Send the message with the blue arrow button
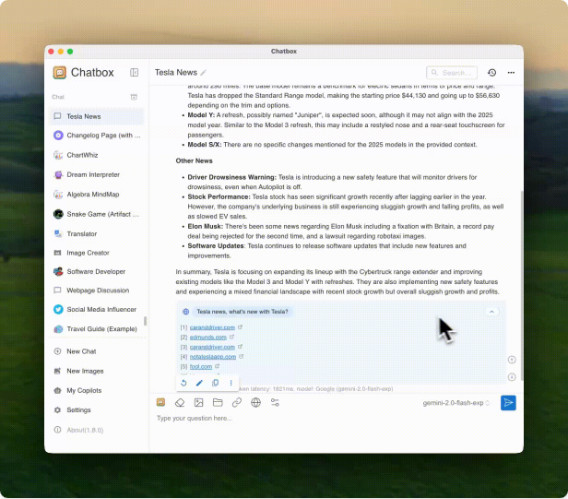Screen dimensions: 568x499 [x=508, y=403]
